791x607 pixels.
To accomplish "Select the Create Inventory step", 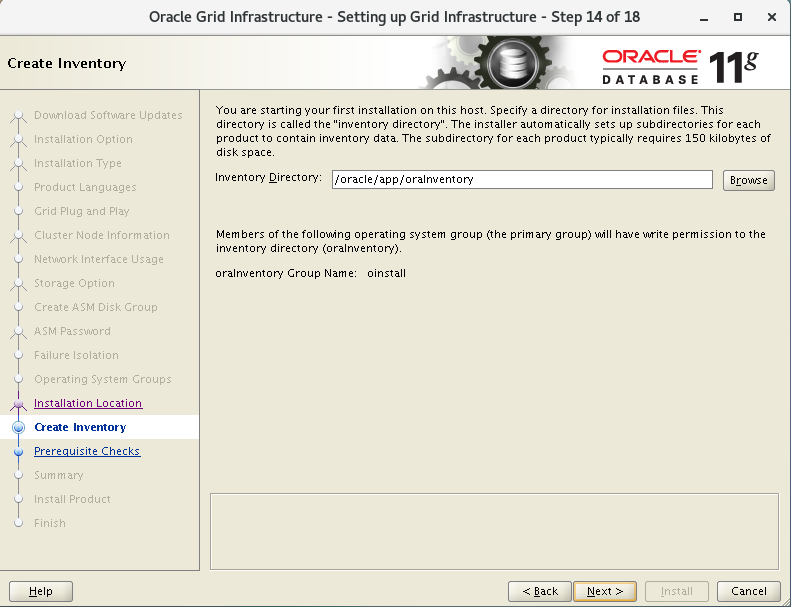I will point(80,427).
